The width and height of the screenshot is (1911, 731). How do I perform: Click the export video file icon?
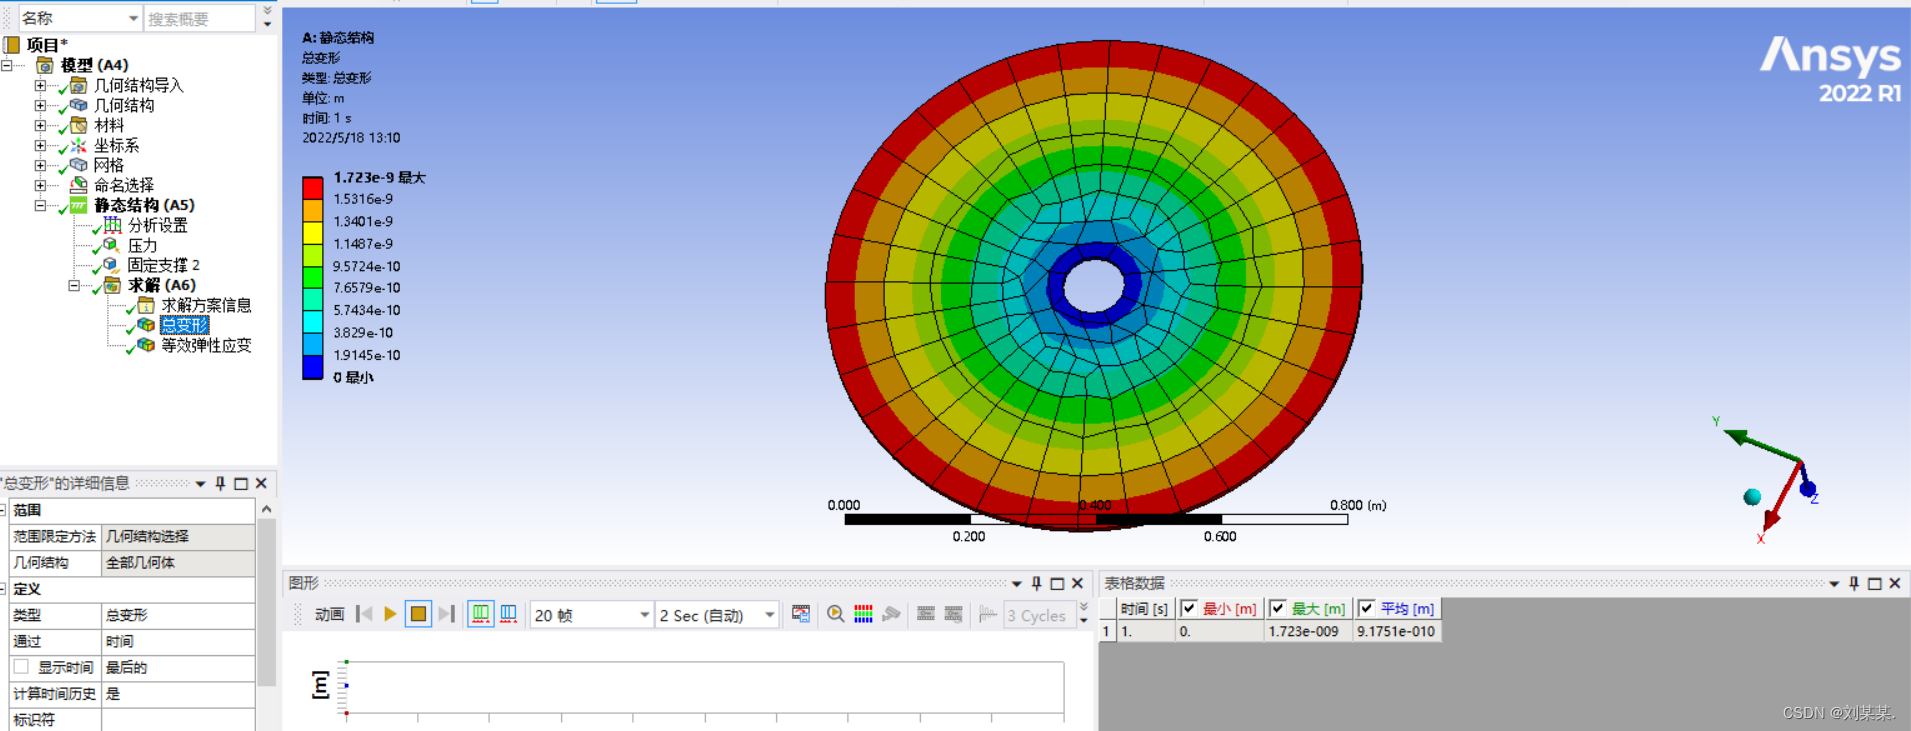click(x=801, y=614)
